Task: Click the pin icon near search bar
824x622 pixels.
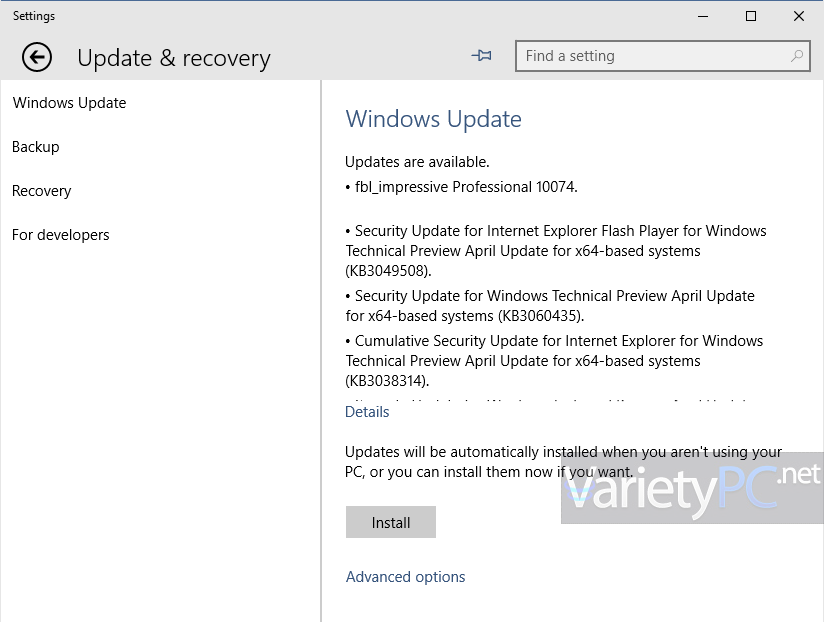Action: (481, 56)
